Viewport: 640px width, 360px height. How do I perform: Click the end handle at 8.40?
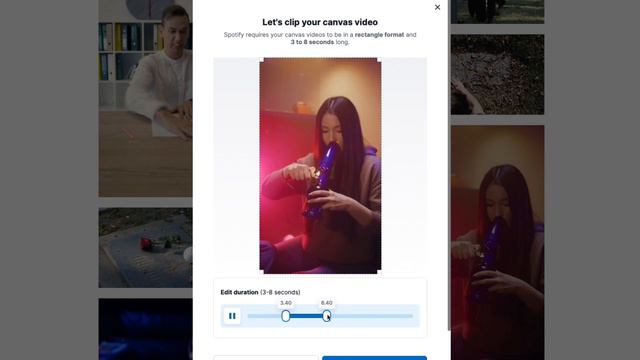click(x=327, y=316)
